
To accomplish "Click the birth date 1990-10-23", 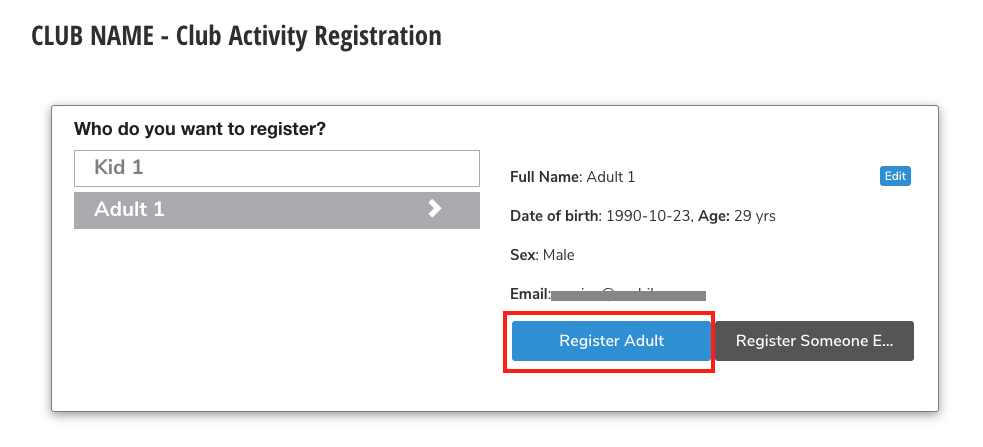I will (x=645, y=216).
